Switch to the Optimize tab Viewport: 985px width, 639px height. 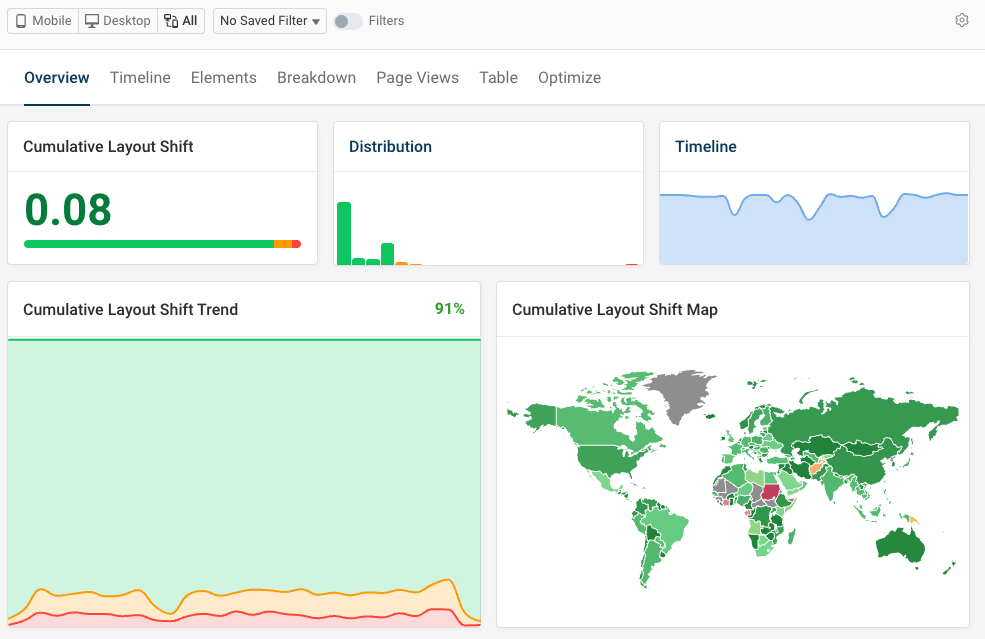point(569,77)
